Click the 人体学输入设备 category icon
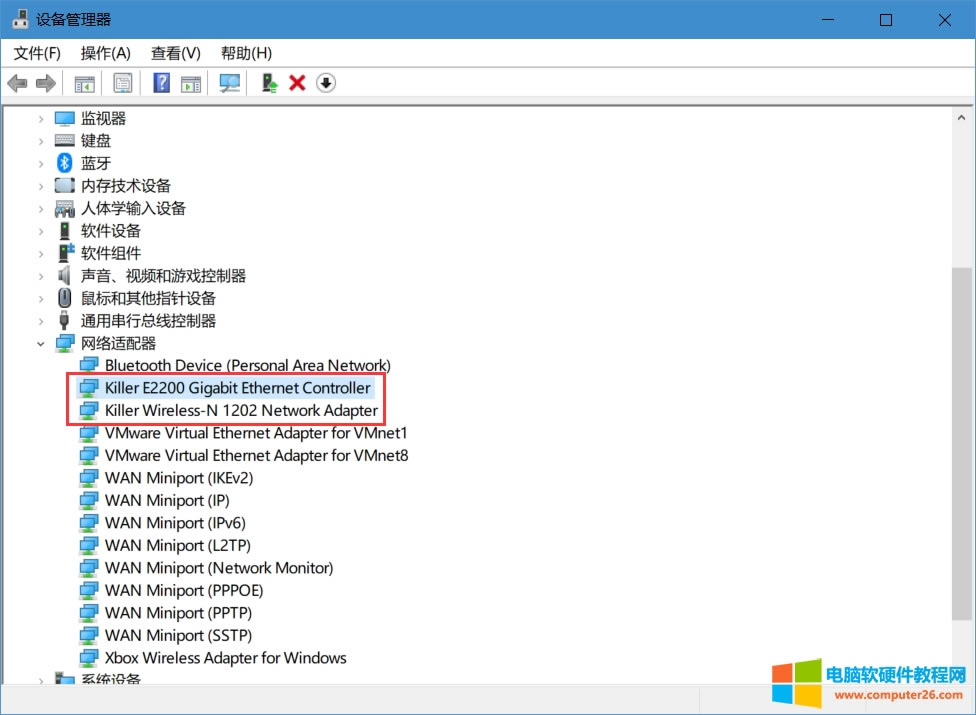 click(65, 208)
